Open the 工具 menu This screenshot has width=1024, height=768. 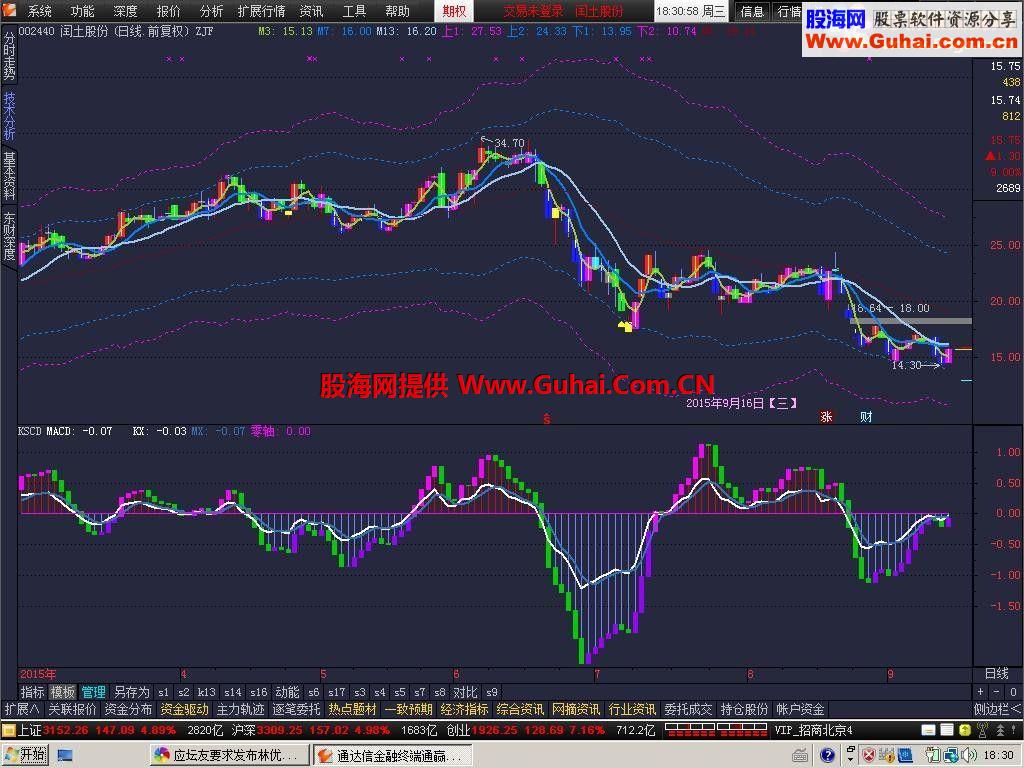click(x=355, y=11)
